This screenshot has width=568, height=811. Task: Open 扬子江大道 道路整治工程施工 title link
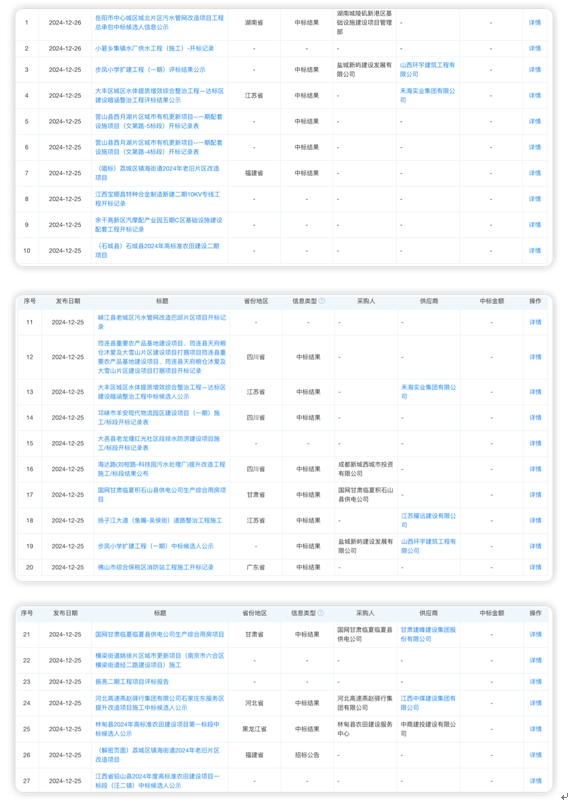coord(160,520)
